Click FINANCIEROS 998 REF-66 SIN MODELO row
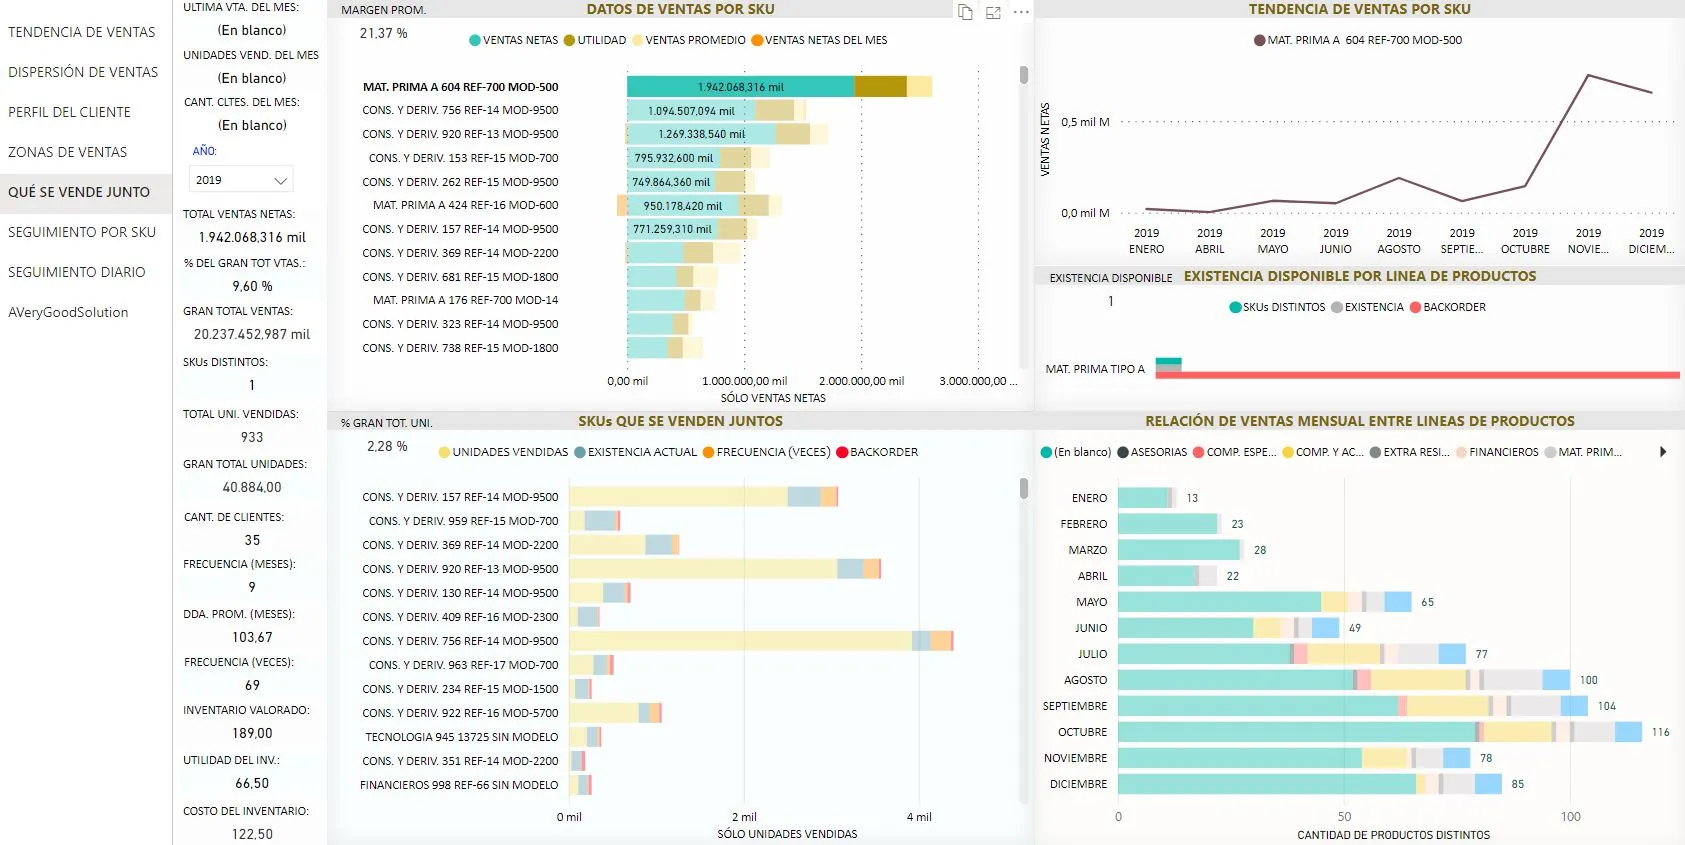1685x845 pixels. [459, 785]
